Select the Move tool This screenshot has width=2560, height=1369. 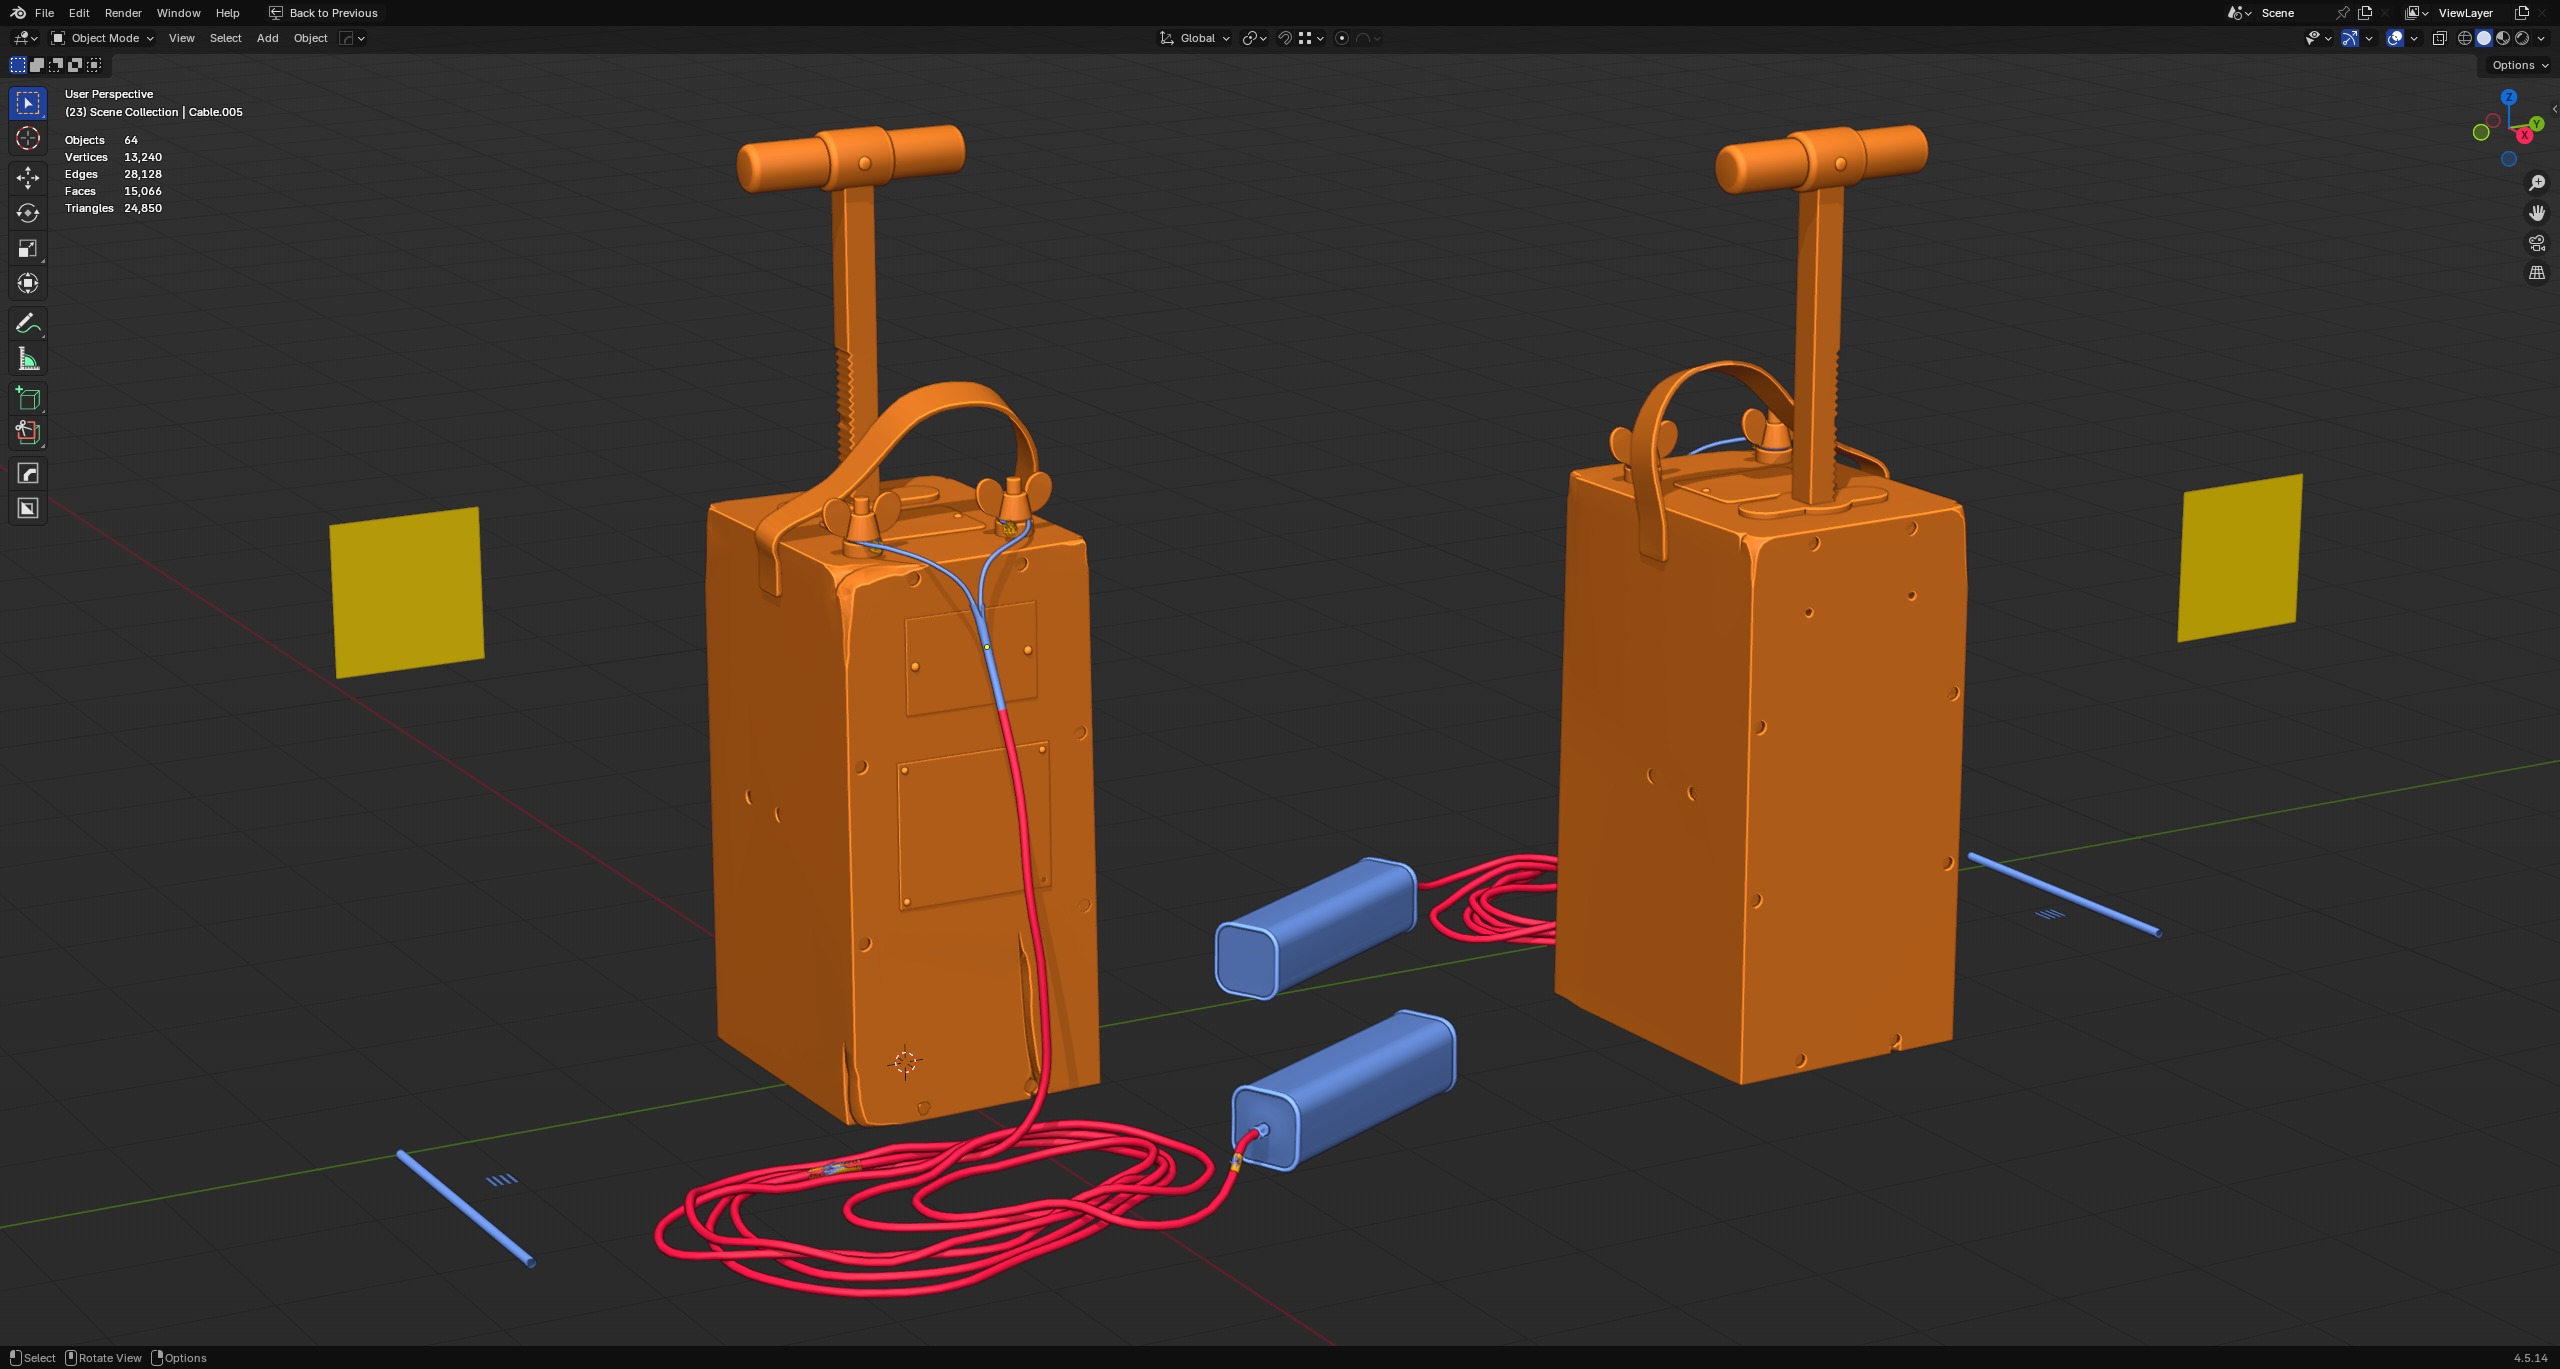pyautogui.click(x=28, y=178)
